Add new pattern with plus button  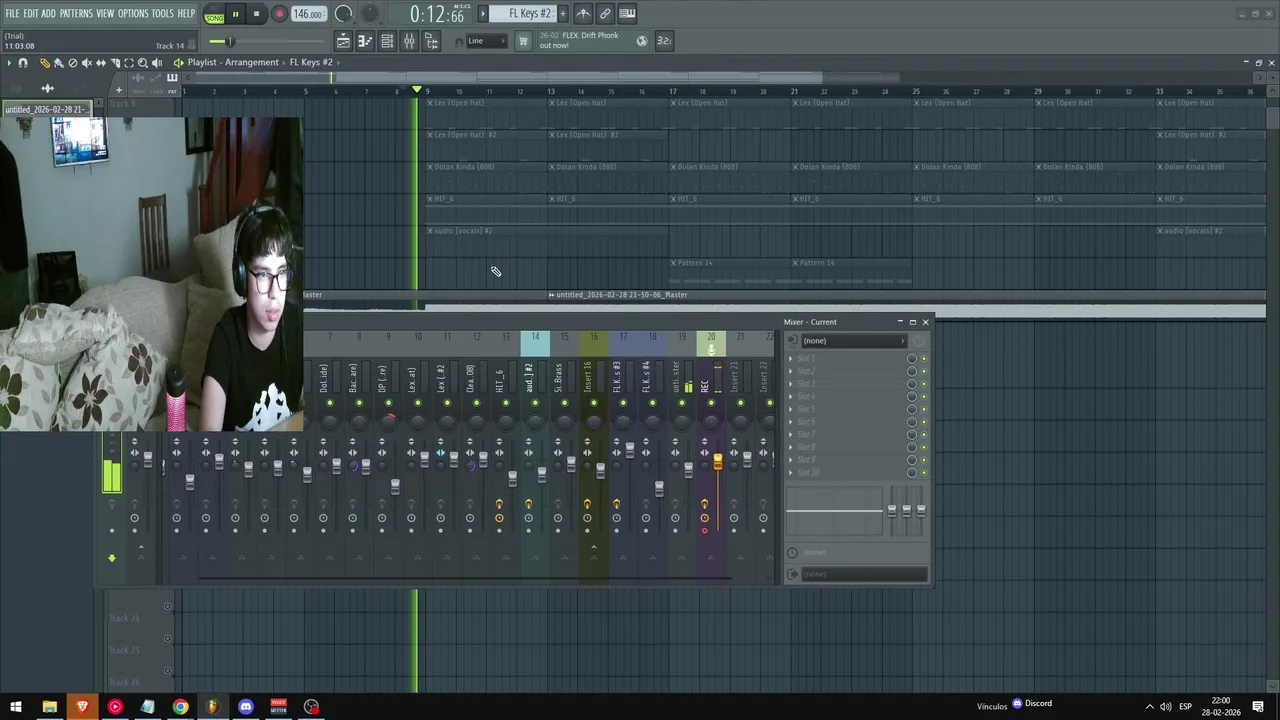(562, 13)
